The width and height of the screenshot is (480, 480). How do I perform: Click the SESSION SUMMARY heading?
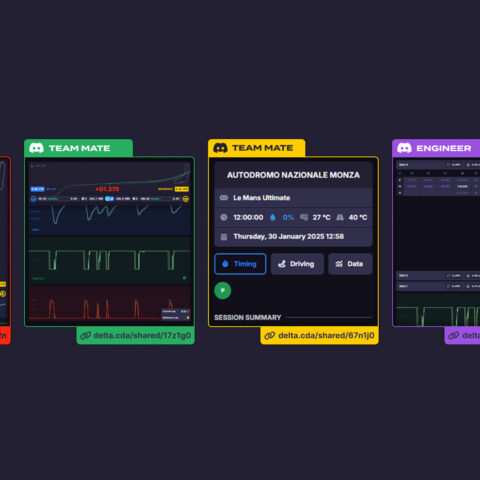click(248, 317)
